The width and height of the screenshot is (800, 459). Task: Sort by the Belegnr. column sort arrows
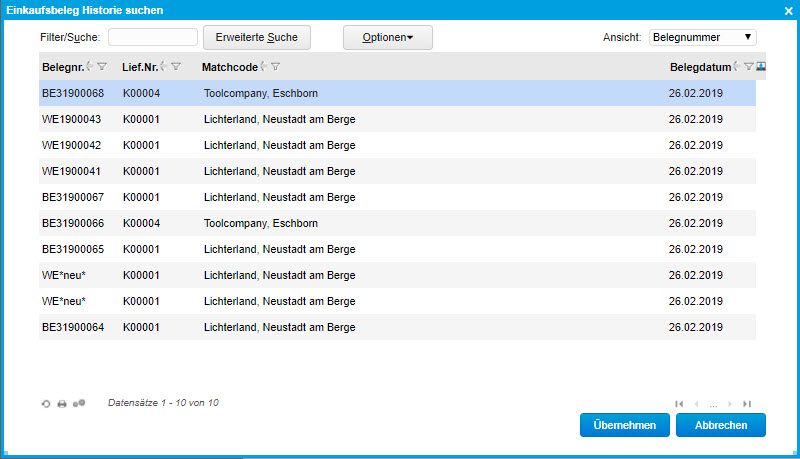pyautogui.click(x=90, y=67)
